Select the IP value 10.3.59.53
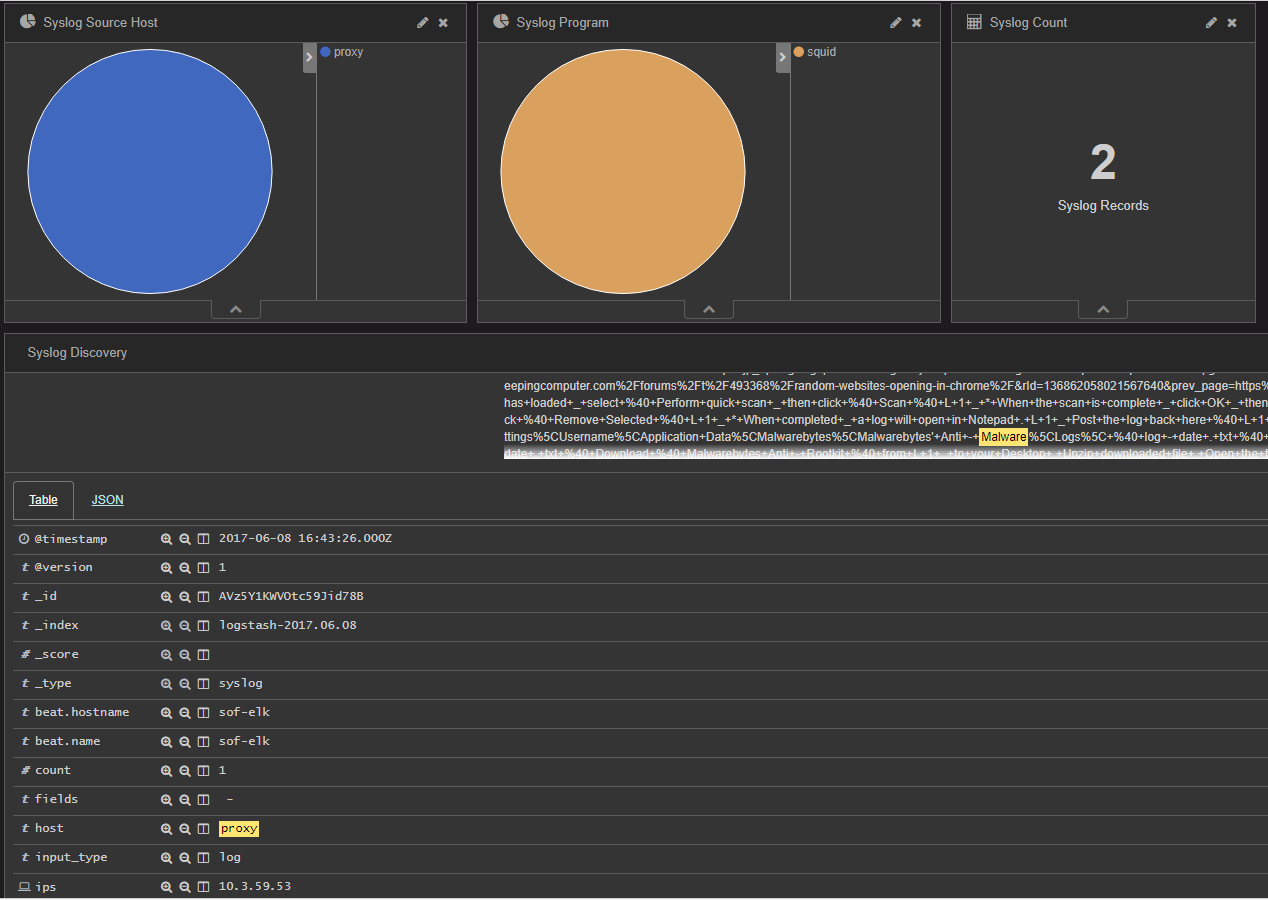 point(255,886)
